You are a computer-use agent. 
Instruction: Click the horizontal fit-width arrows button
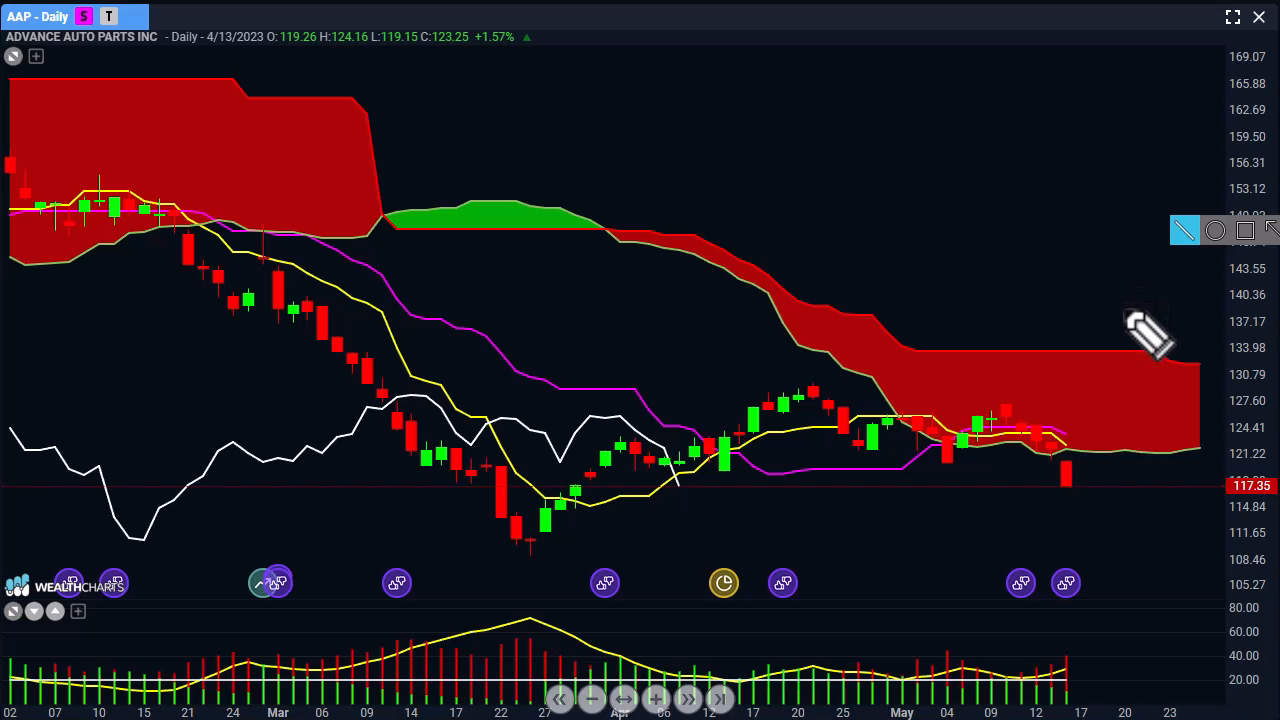623,699
